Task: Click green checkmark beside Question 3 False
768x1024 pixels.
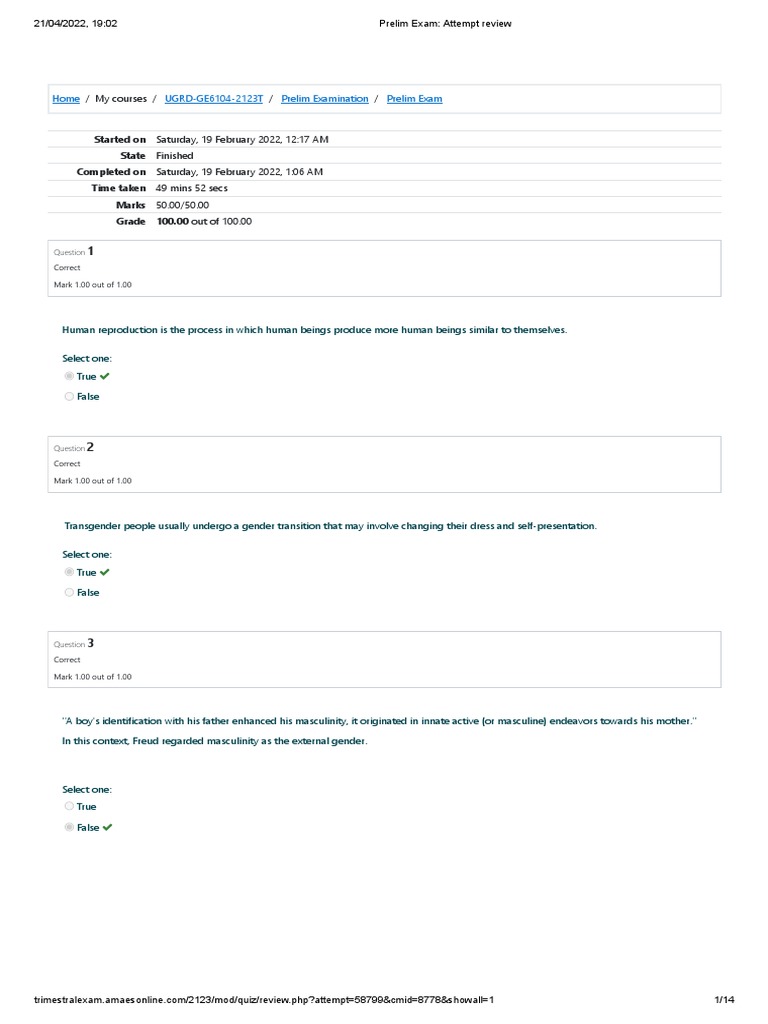Action: (x=107, y=827)
